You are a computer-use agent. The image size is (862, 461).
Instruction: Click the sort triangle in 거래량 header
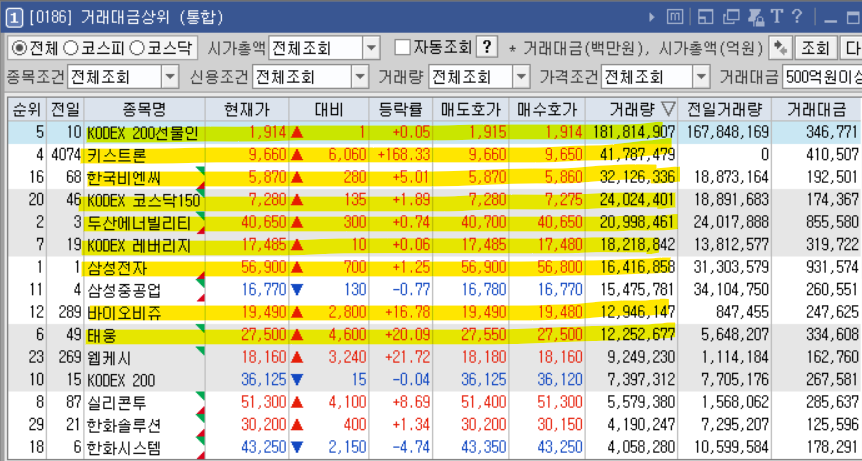point(668,109)
